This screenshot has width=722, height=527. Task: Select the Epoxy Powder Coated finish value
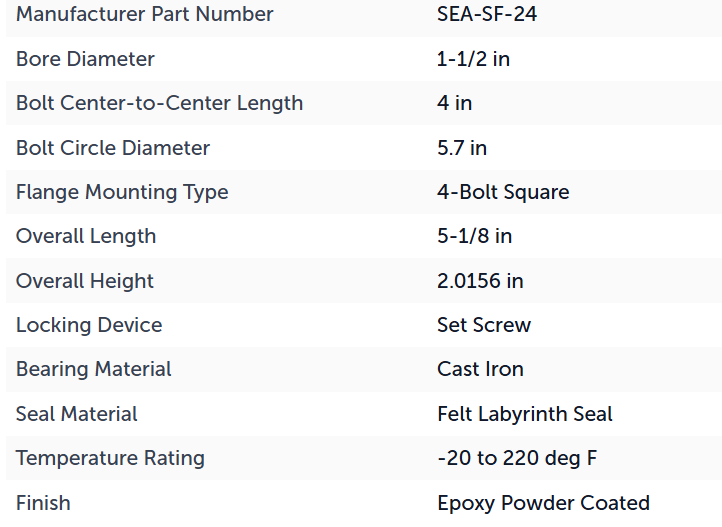point(543,503)
